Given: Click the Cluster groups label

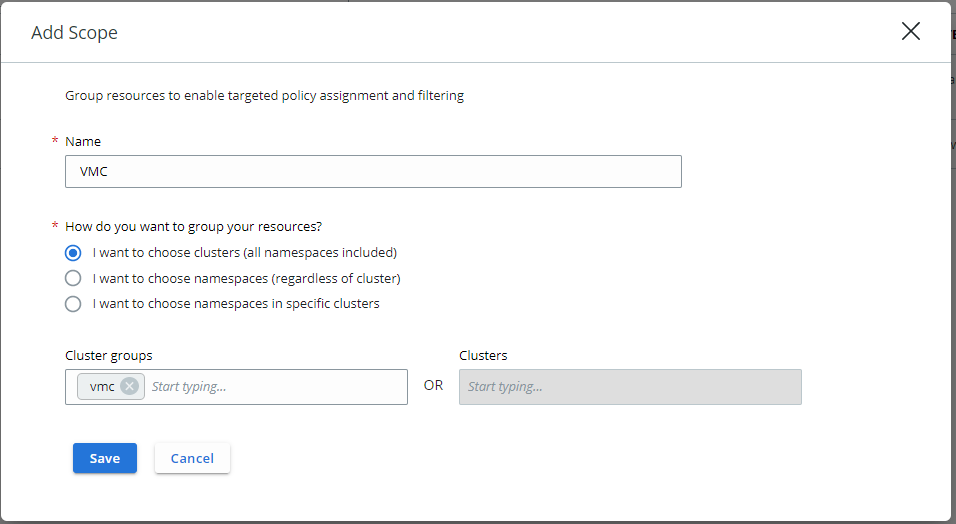Looking at the screenshot, I should click(x=109, y=355).
